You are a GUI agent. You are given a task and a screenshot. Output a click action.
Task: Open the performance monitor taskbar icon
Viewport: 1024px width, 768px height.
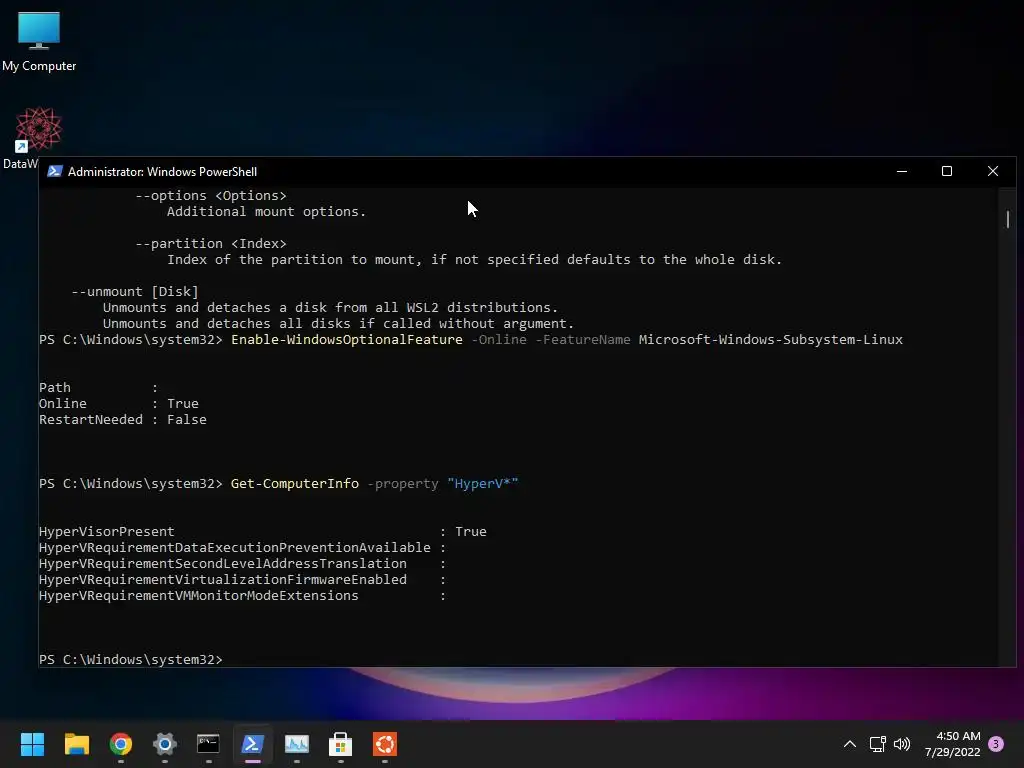(296, 744)
